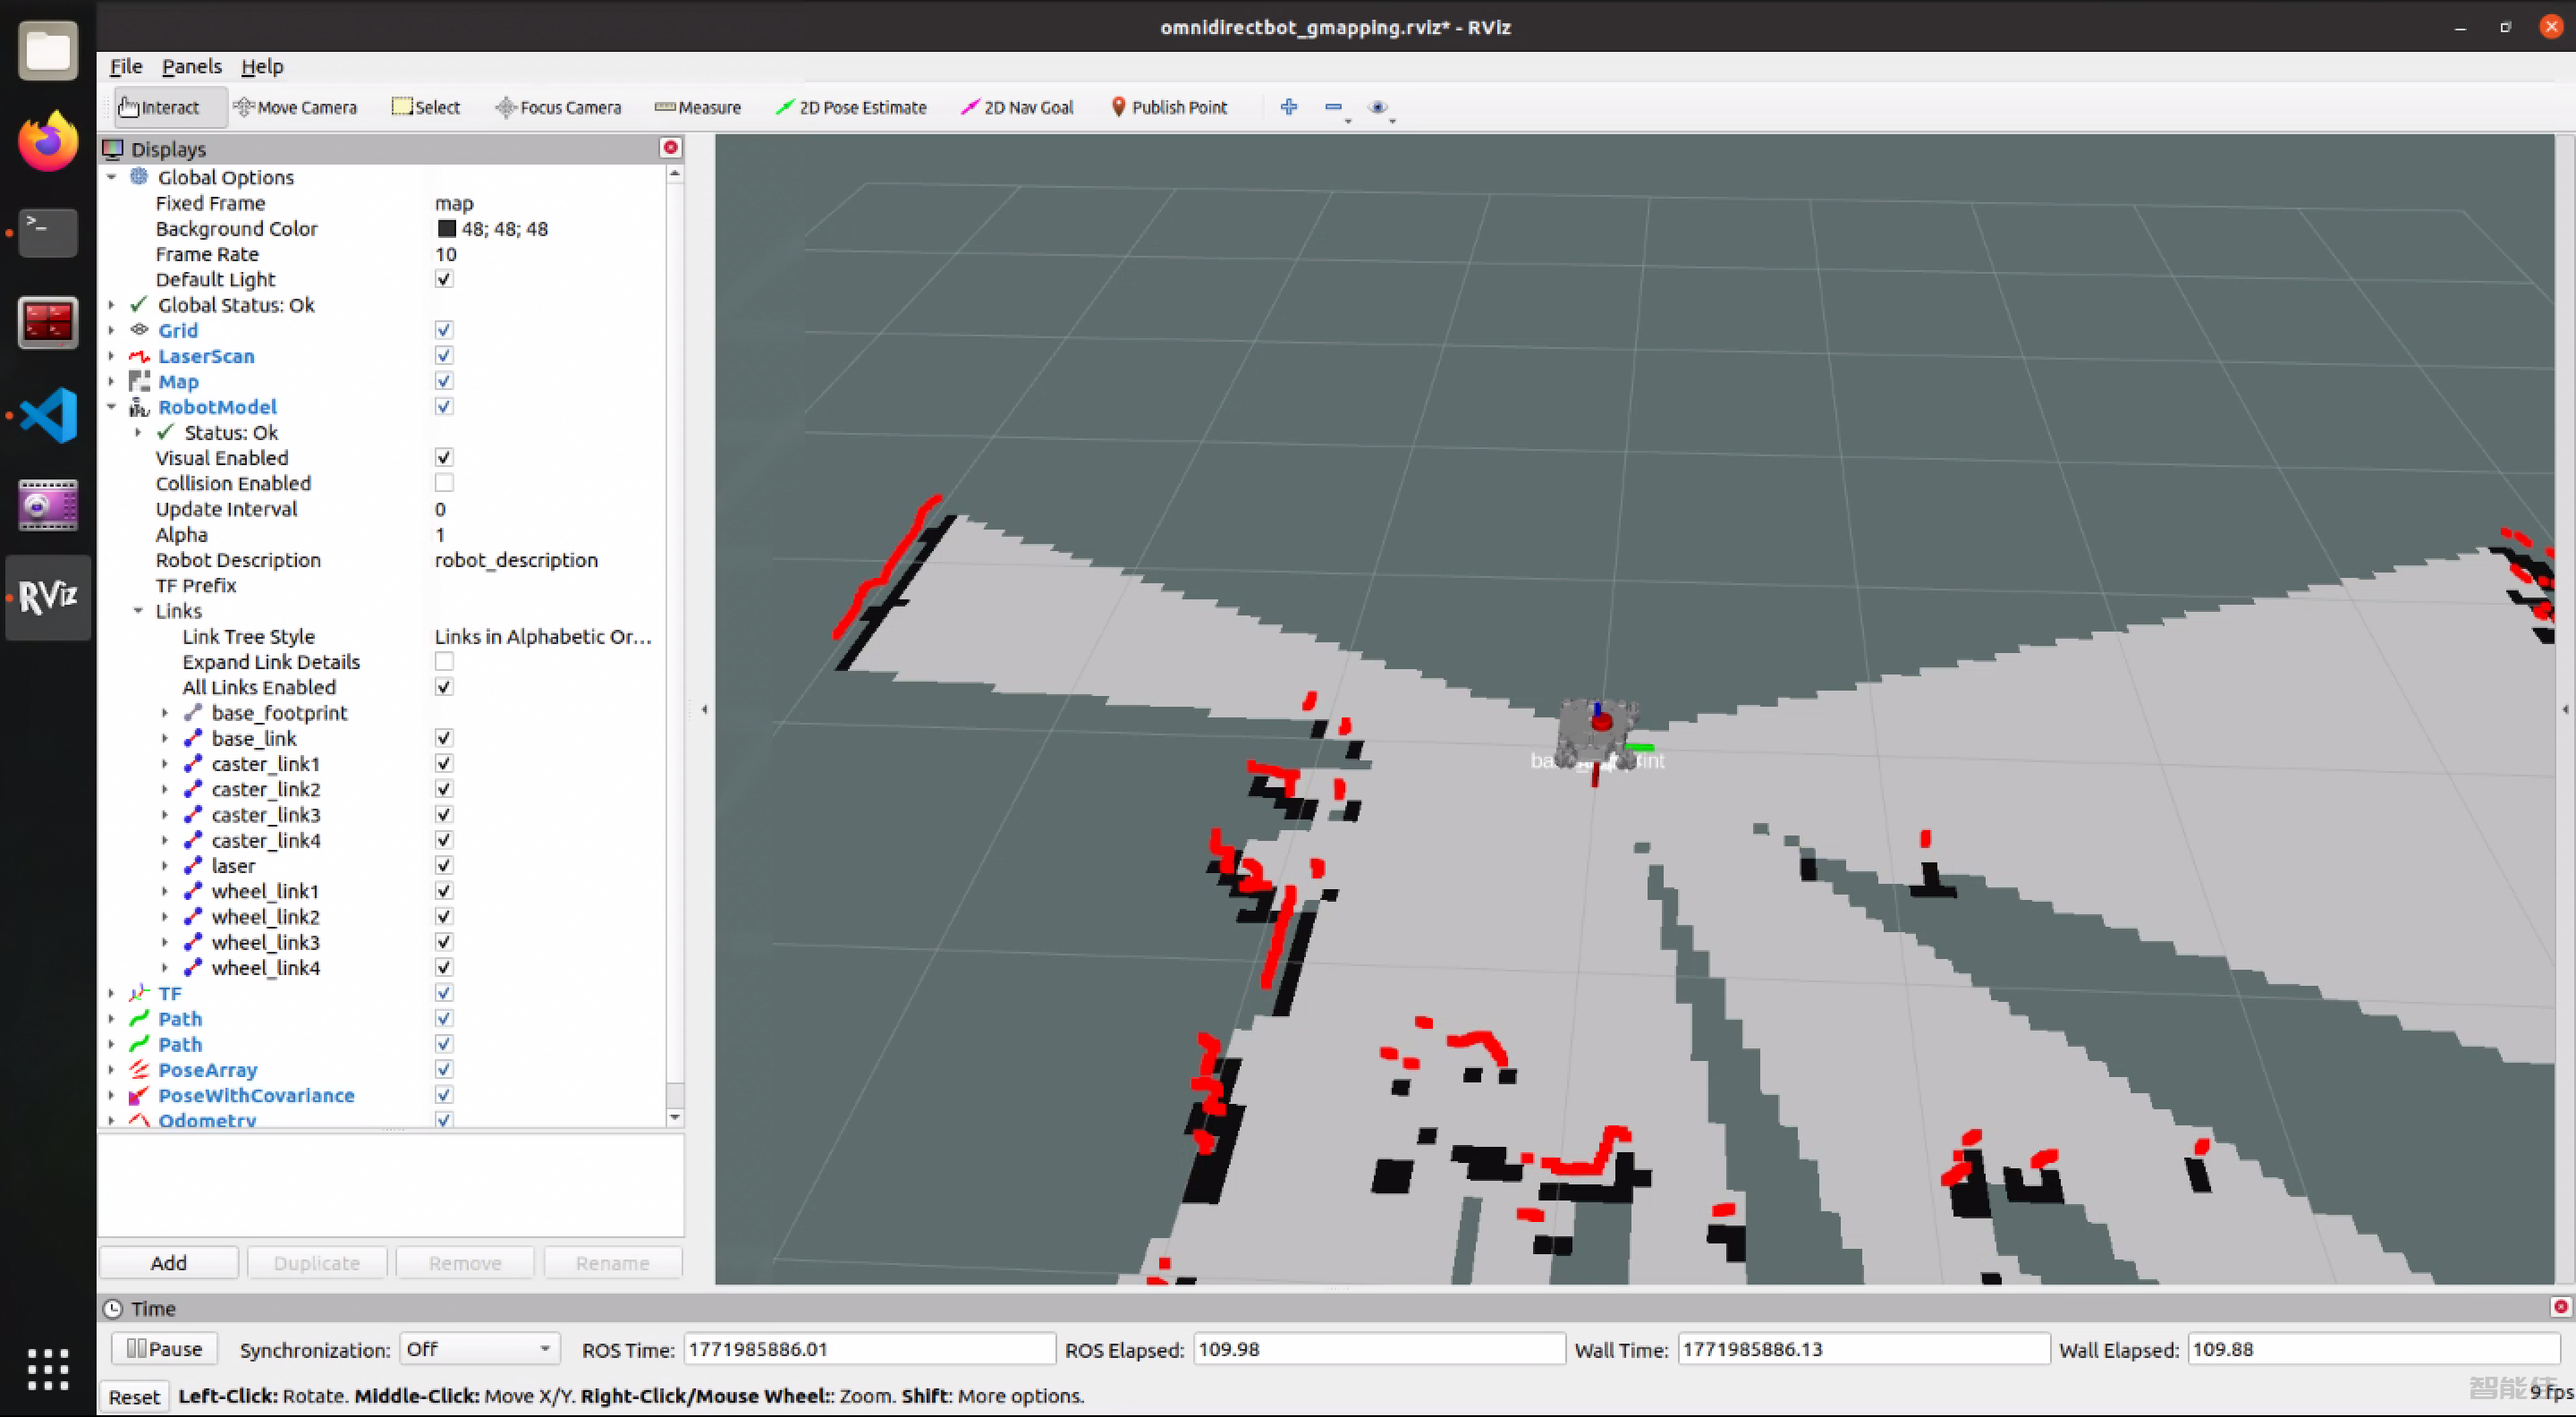Toggle the Expand Link Details checkbox

[x=444, y=662]
